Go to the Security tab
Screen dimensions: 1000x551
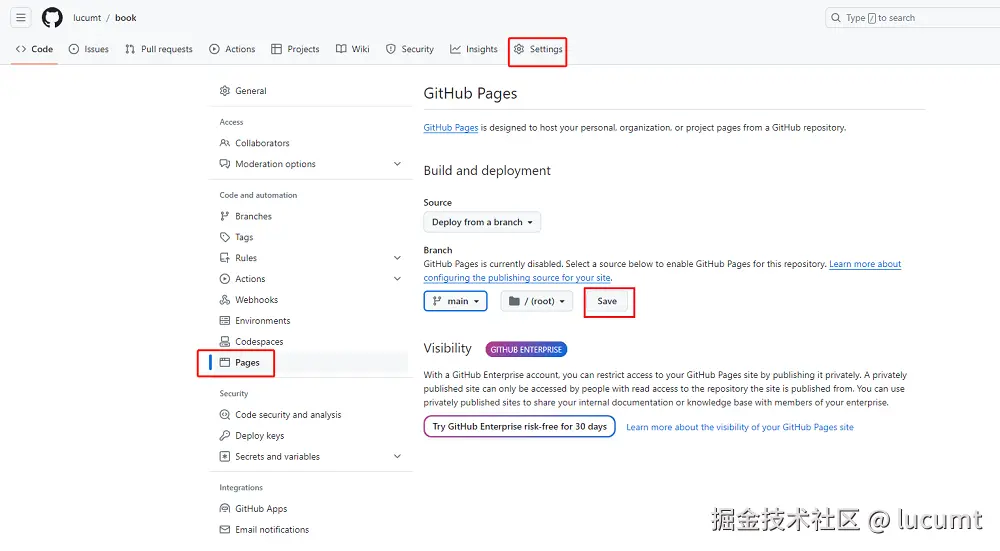pyautogui.click(x=410, y=49)
